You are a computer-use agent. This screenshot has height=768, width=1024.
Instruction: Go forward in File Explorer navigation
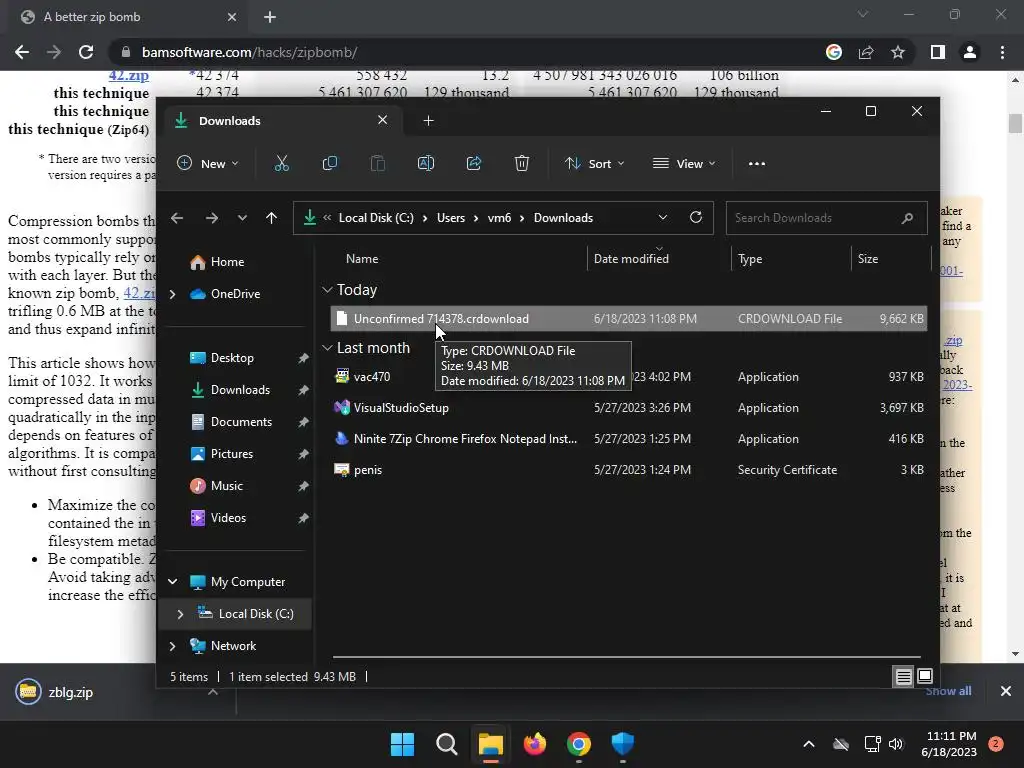[x=212, y=218]
